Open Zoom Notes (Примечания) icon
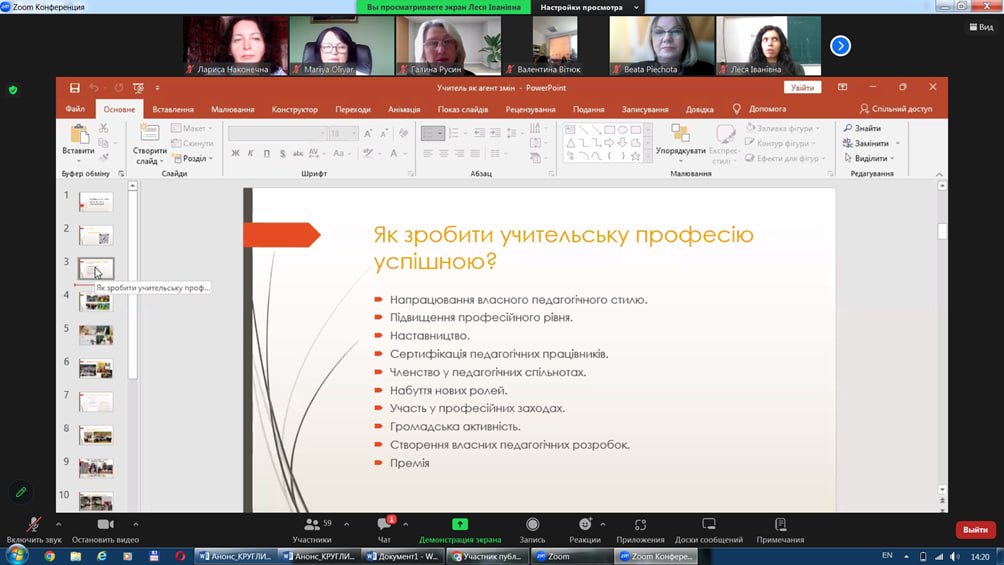This screenshot has width=1004, height=565. [780, 524]
